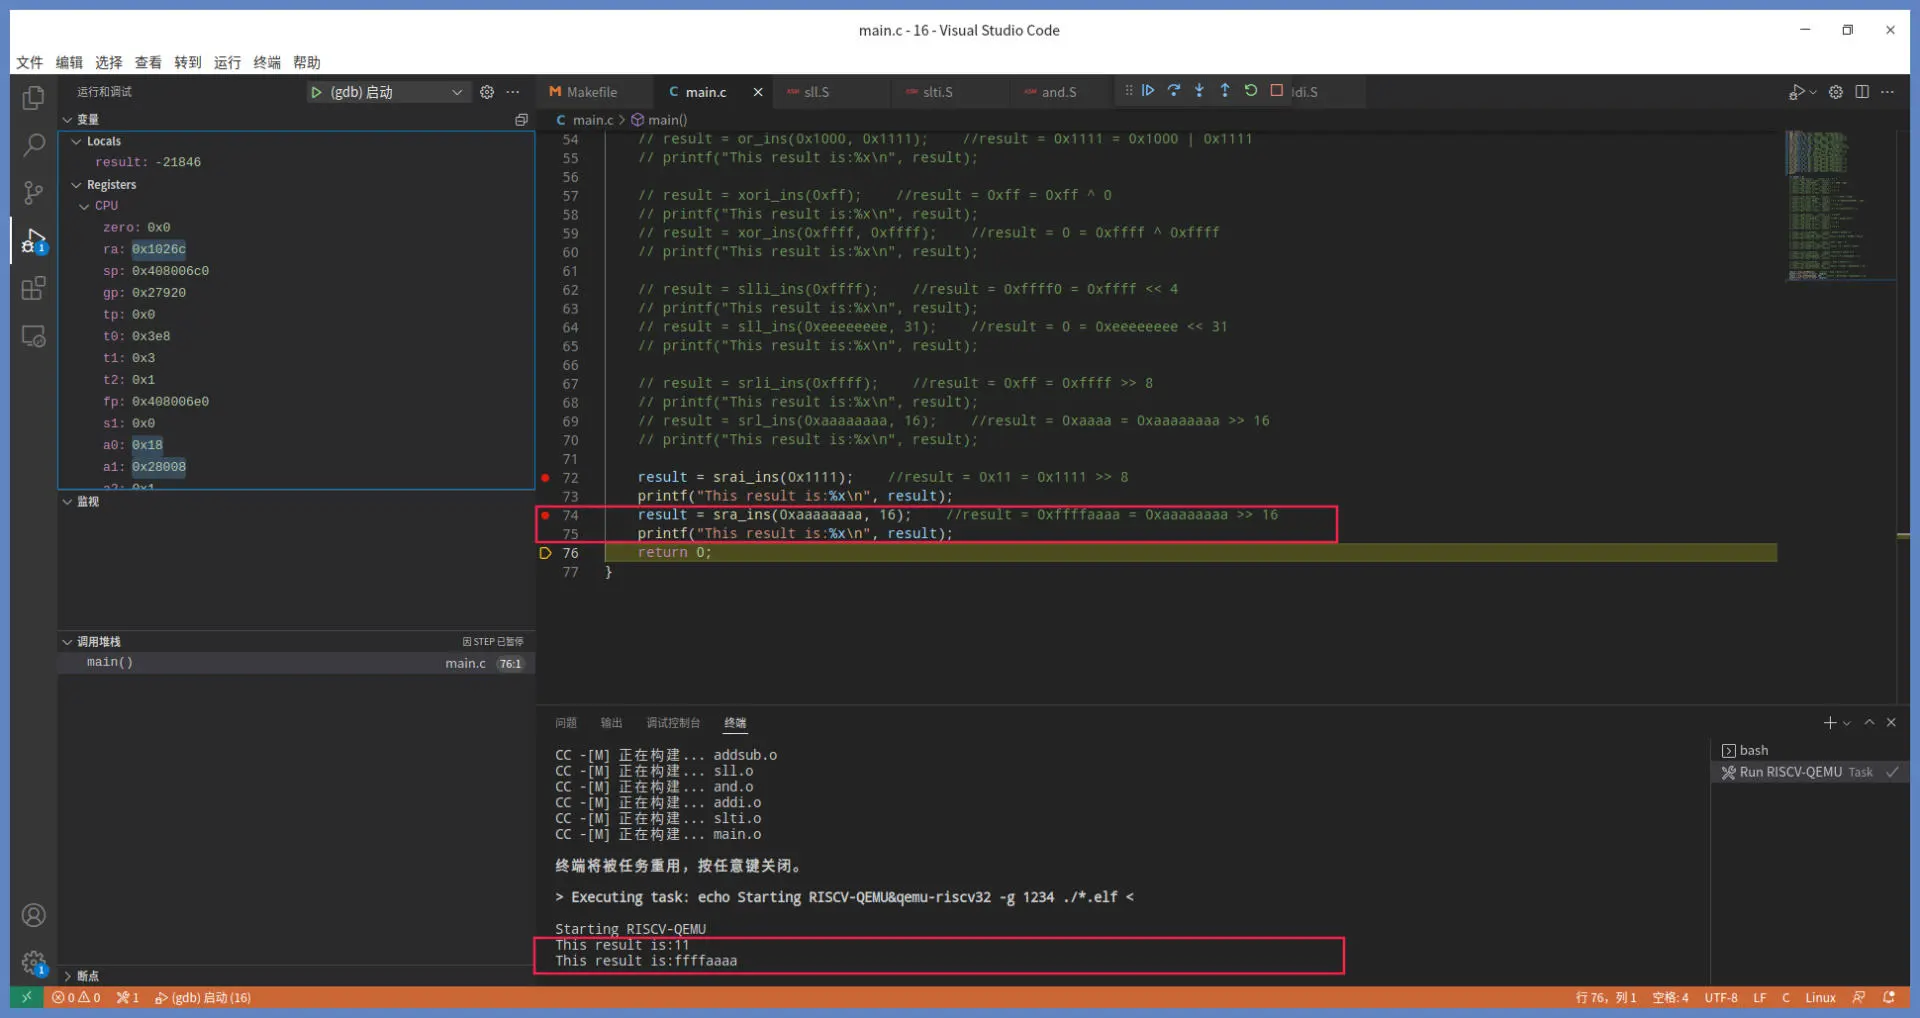Switch to 调试控制台 debug console tab
The image size is (1920, 1018).
click(x=673, y=723)
